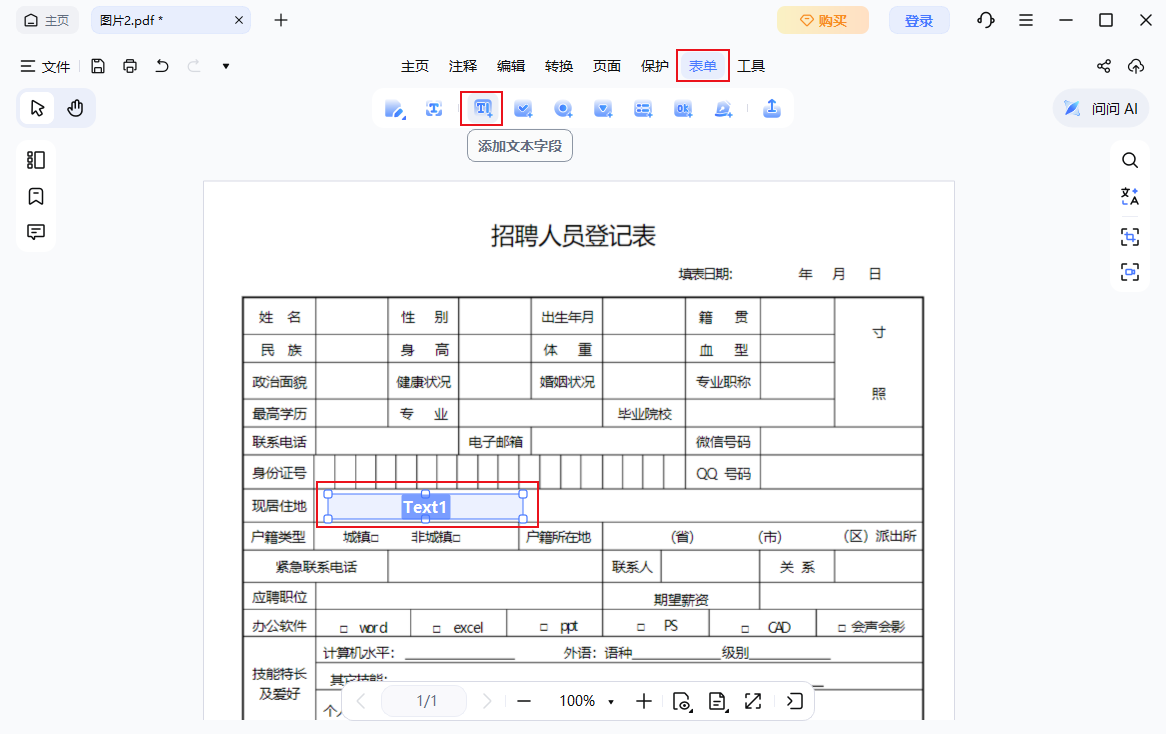Select the add signature field tool
This screenshot has width=1166, height=734.
click(x=723, y=109)
